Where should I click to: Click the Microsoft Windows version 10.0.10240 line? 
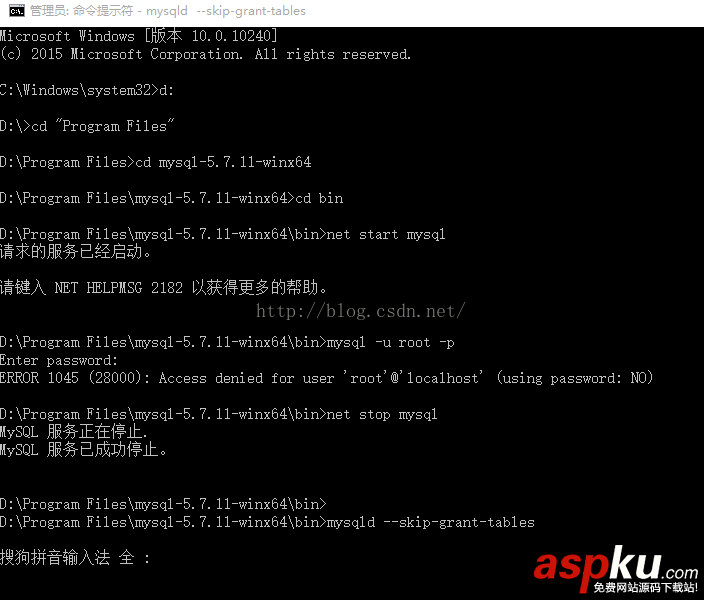(x=139, y=36)
